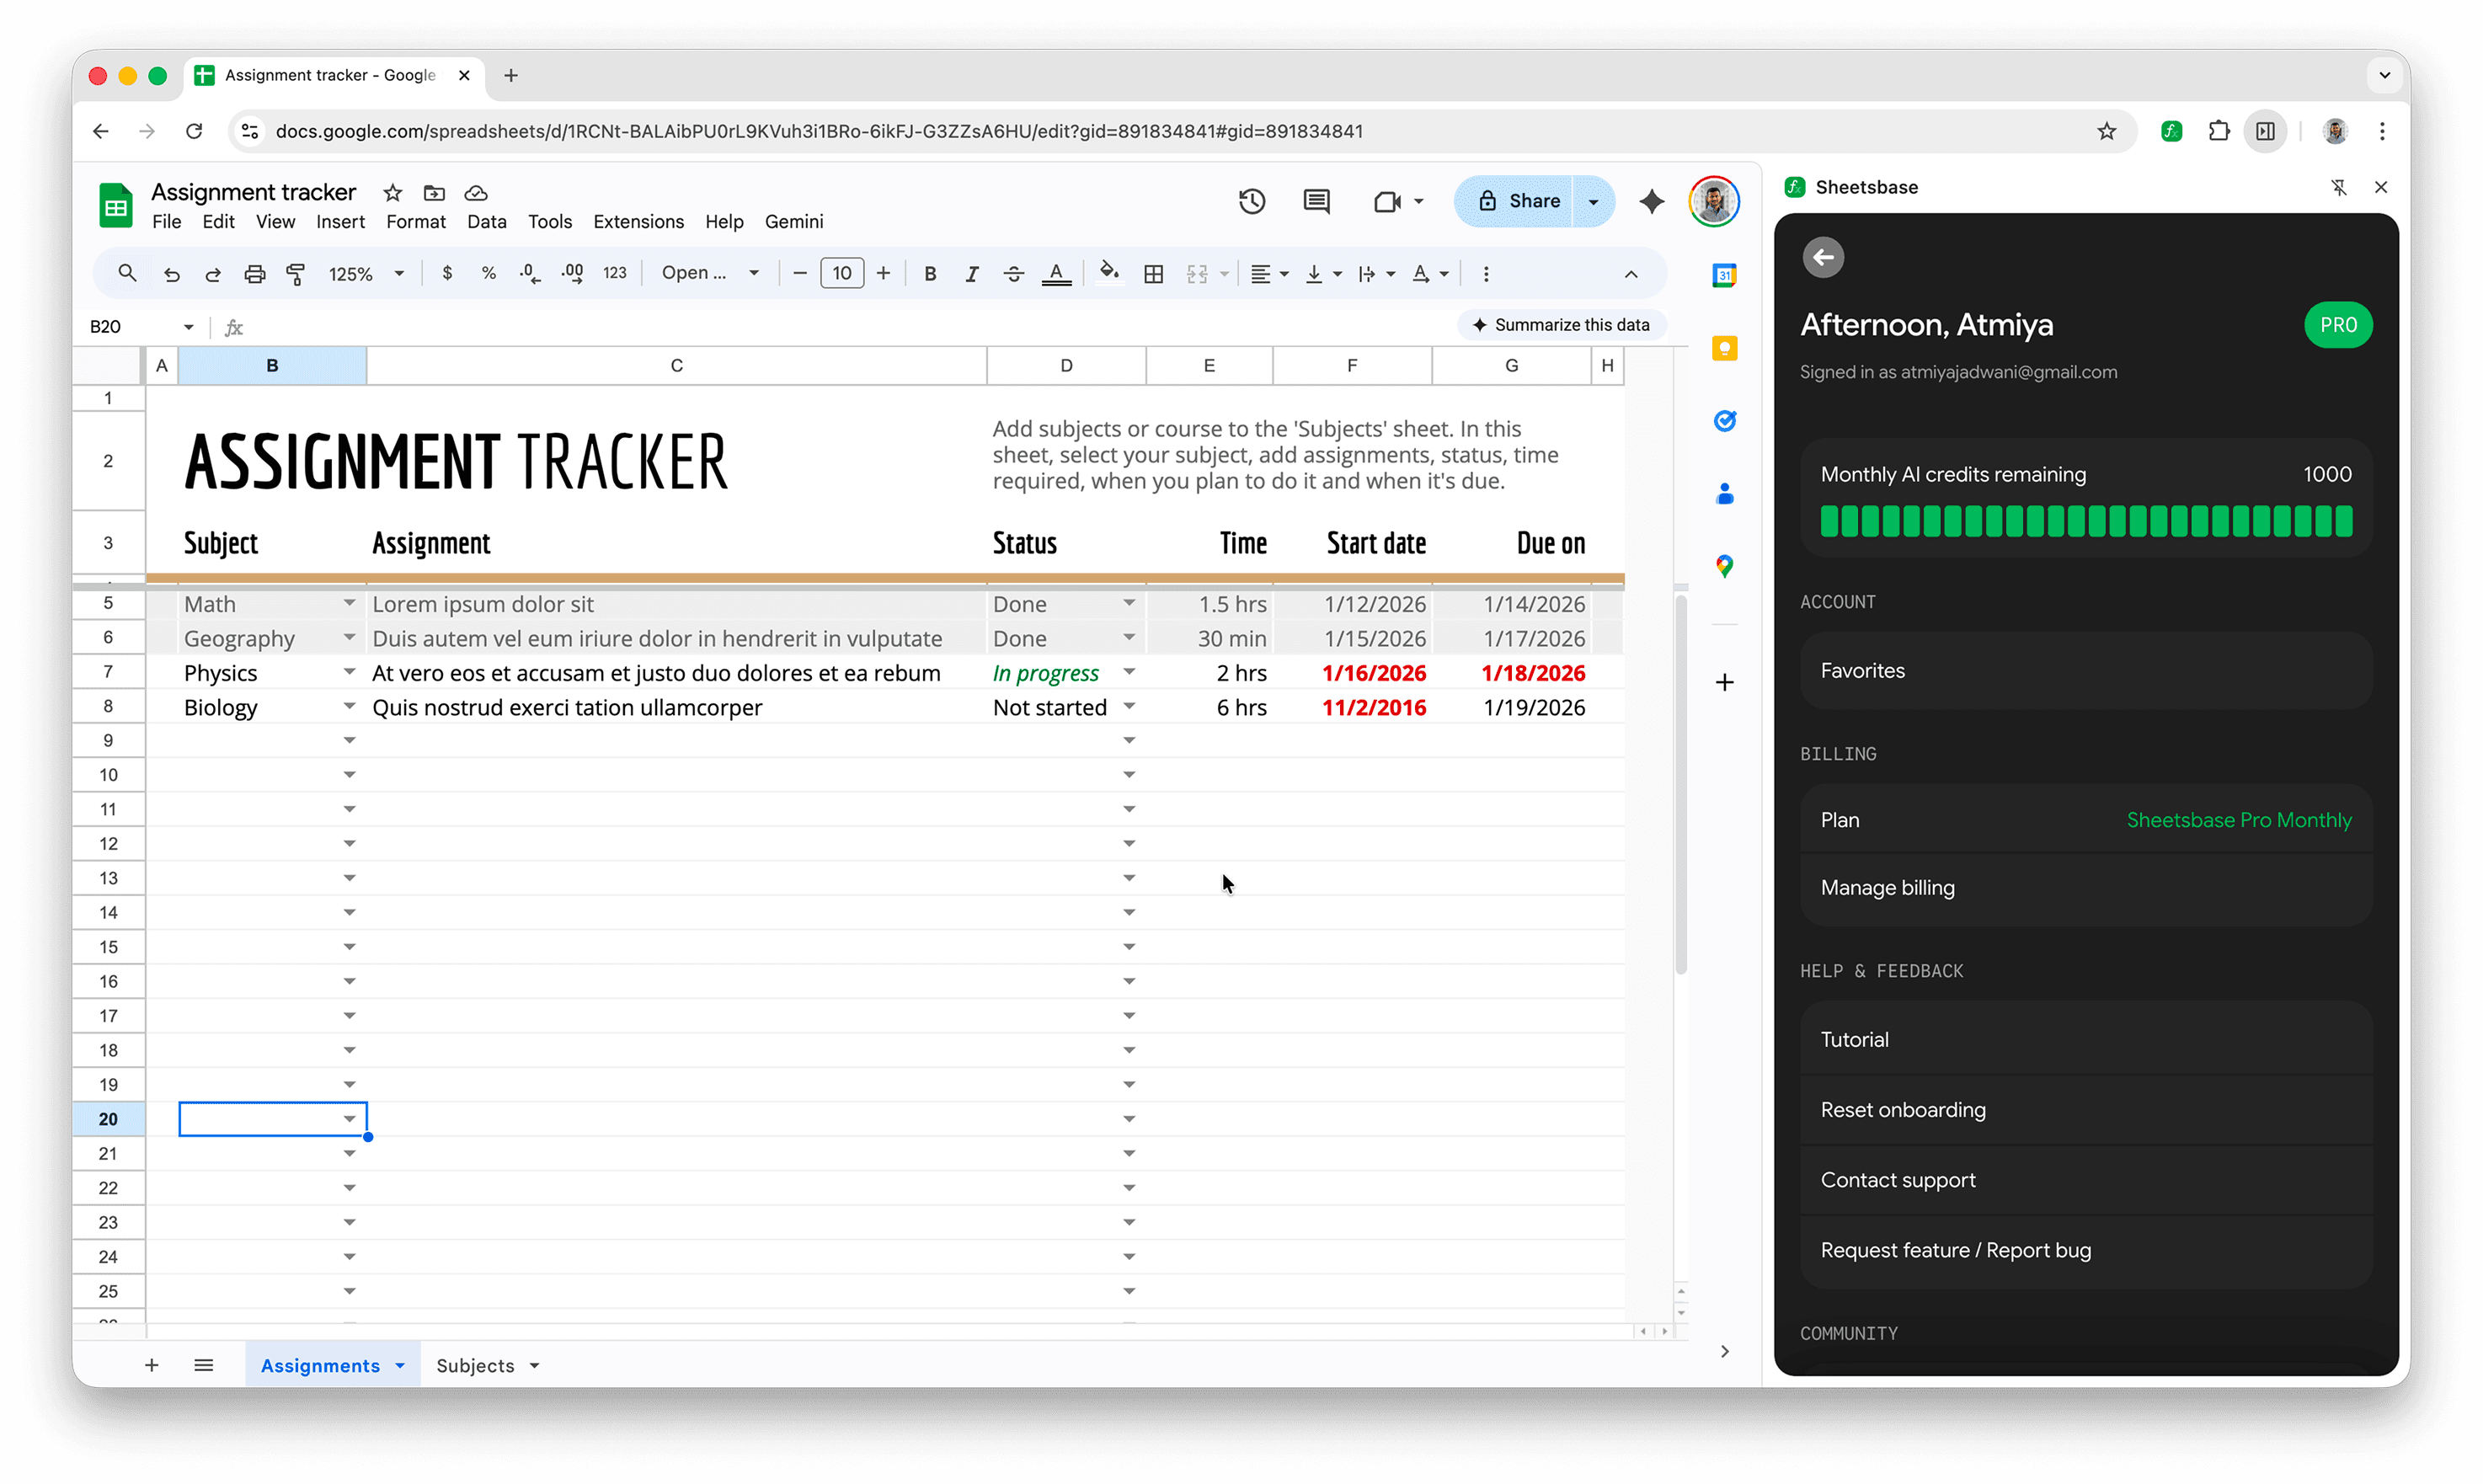Viewport: 2483px width, 1484px height.
Task: Open the font selection dropdown
Action: point(710,273)
